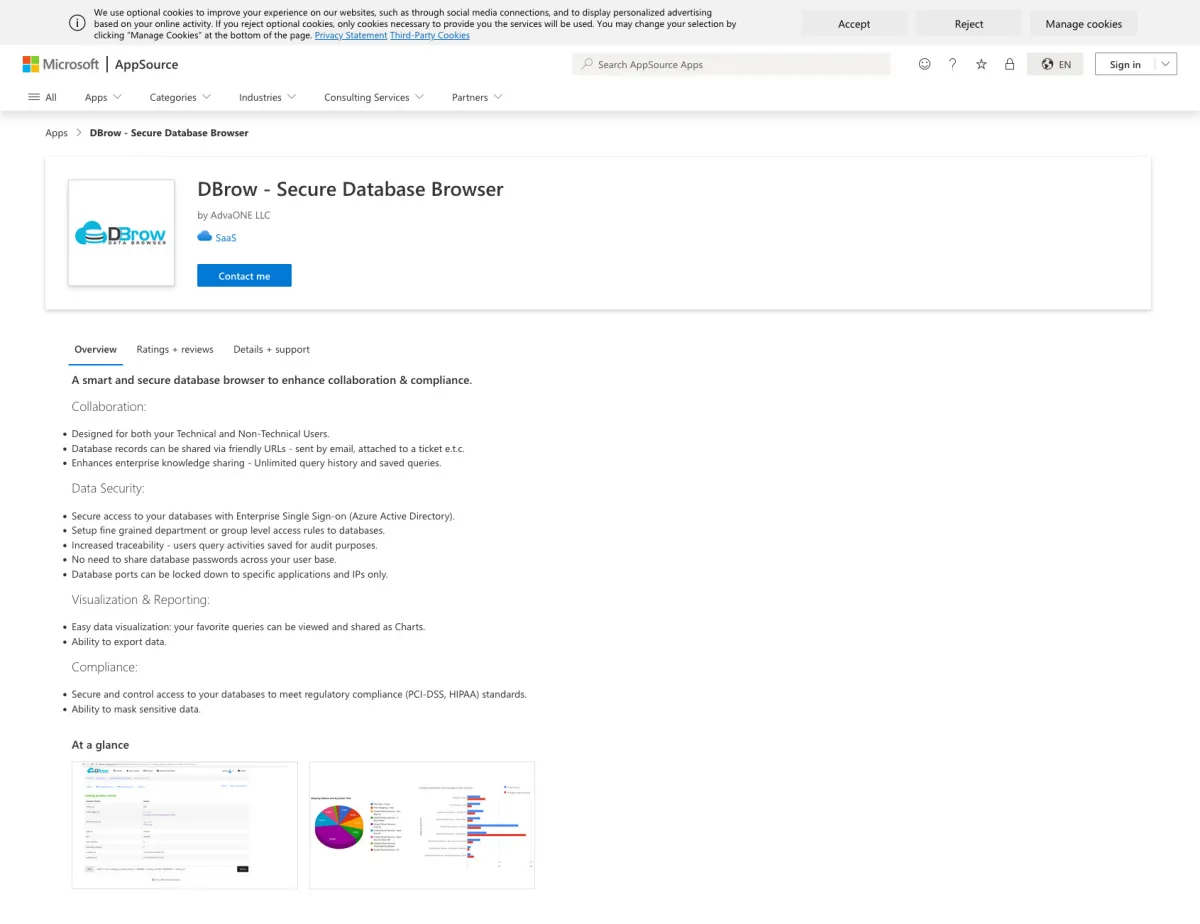Expand the Categories menu
The width and height of the screenshot is (1200, 924).
(x=180, y=97)
